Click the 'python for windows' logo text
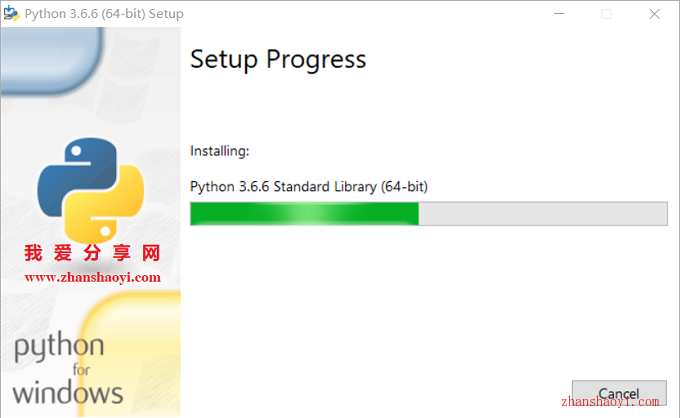The image size is (680, 418). 68,369
